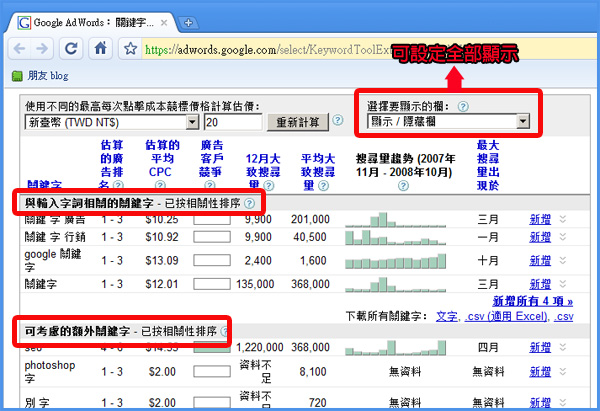The width and height of the screenshot is (600, 411).
Task: Open help icon under 12月大致搜尋量 header
Action: click(269, 186)
